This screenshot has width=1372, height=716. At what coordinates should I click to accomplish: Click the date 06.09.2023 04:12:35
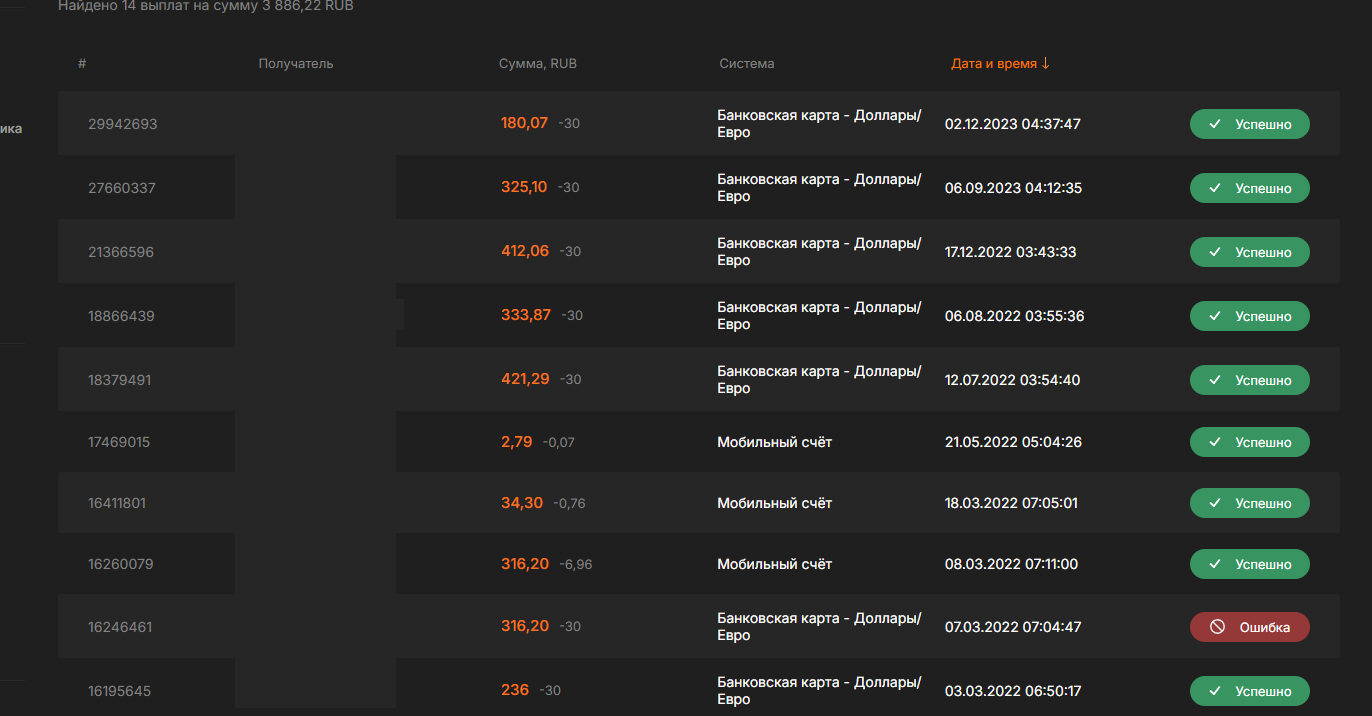tap(1013, 188)
